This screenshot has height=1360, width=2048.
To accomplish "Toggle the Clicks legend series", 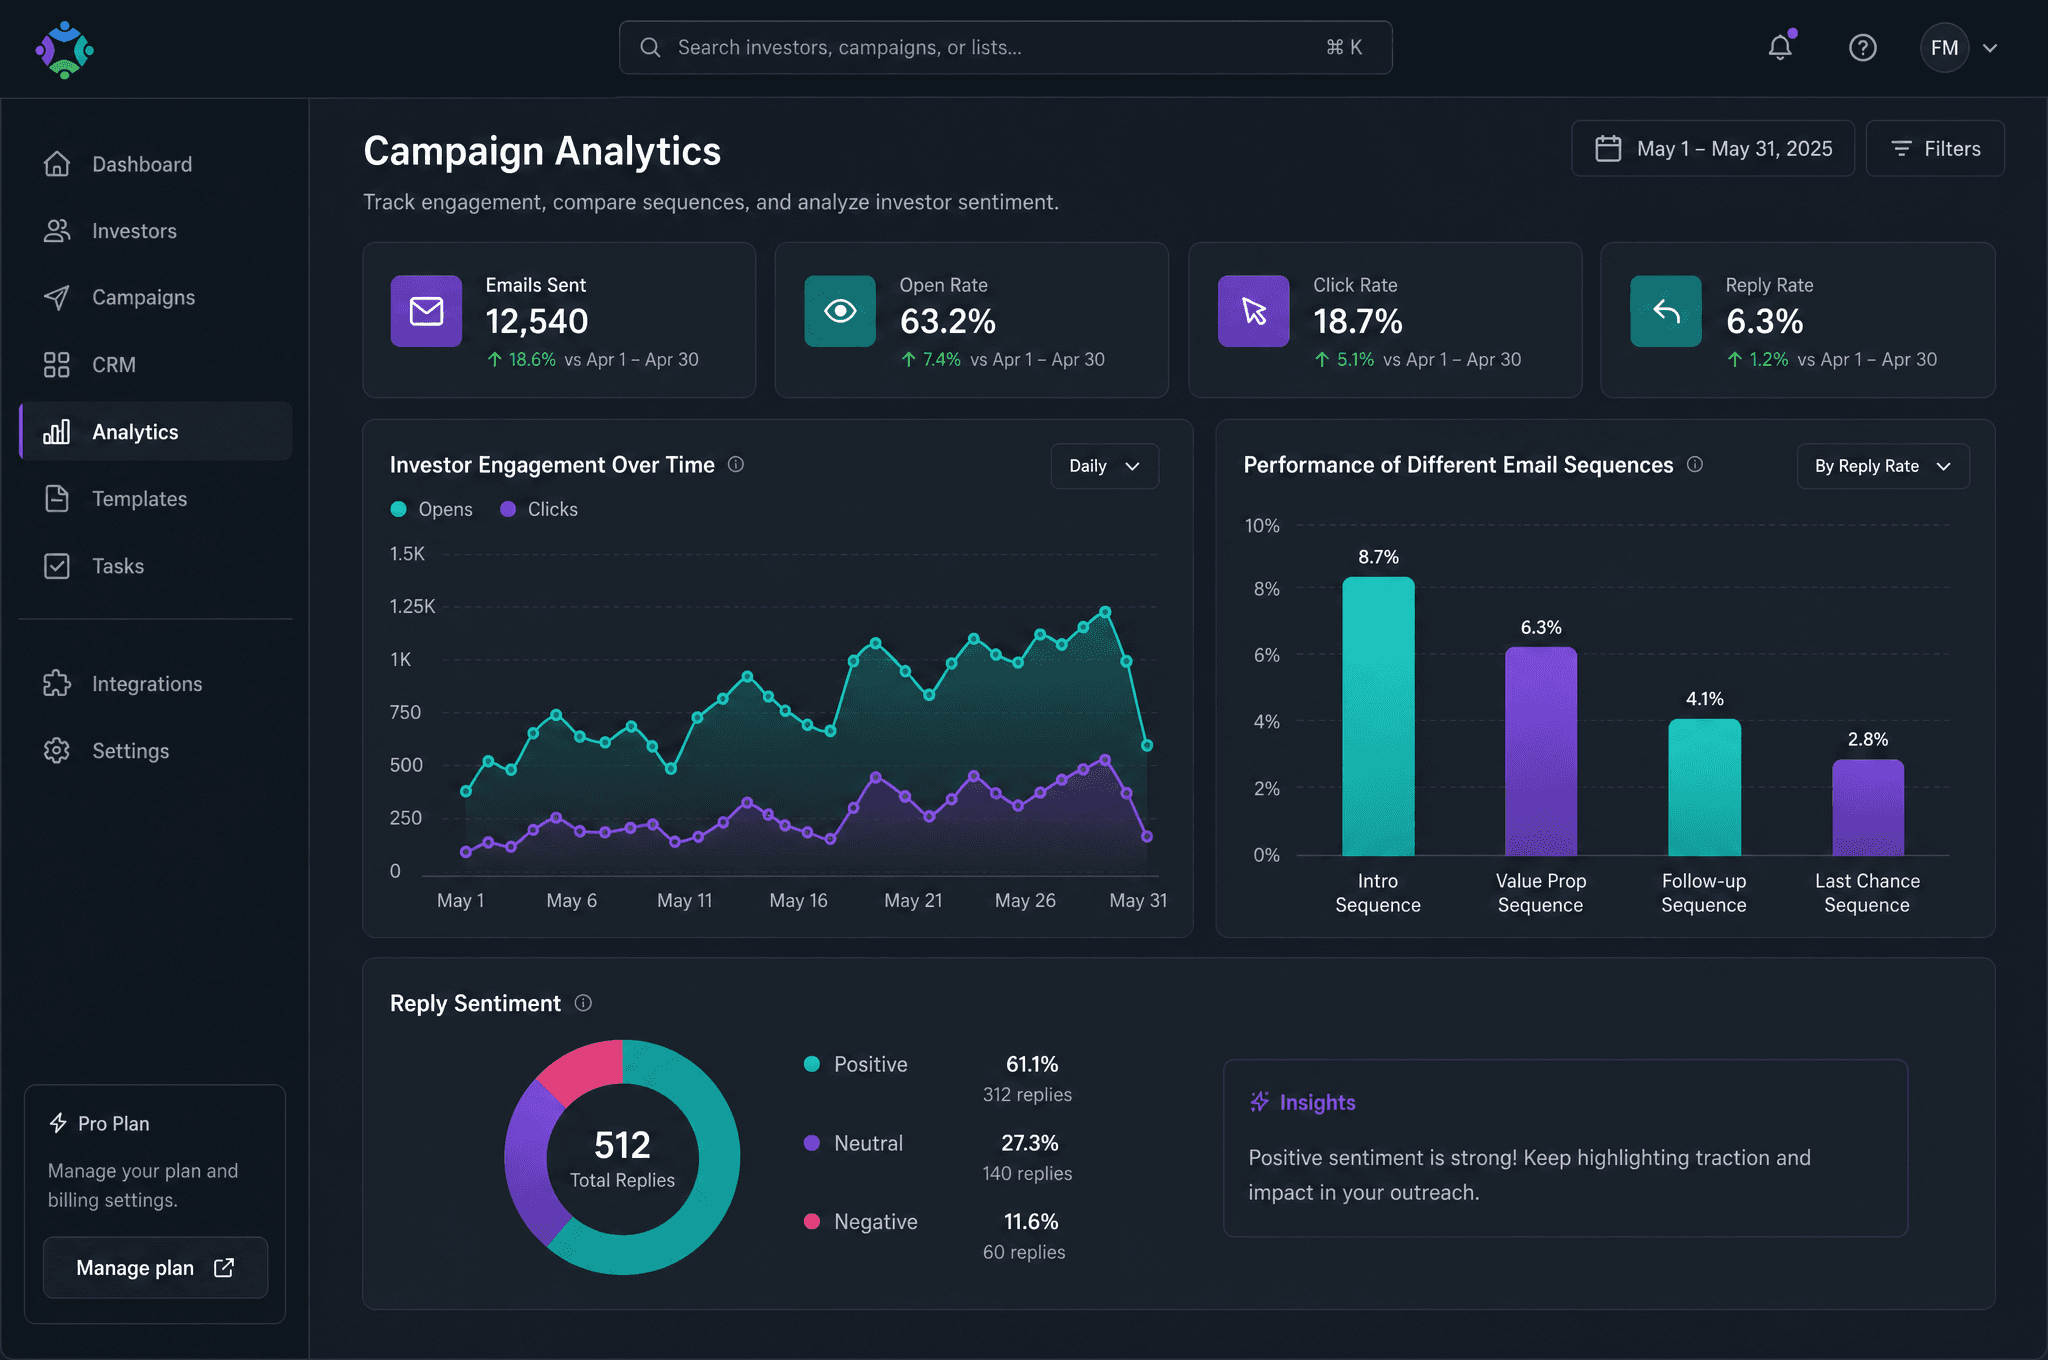I will coord(539,509).
